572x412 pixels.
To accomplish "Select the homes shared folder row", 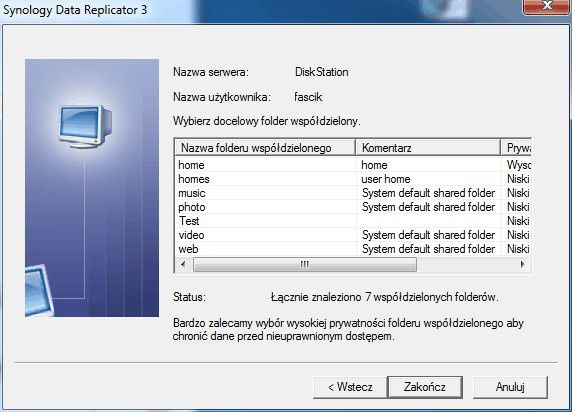I will (x=353, y=179).
